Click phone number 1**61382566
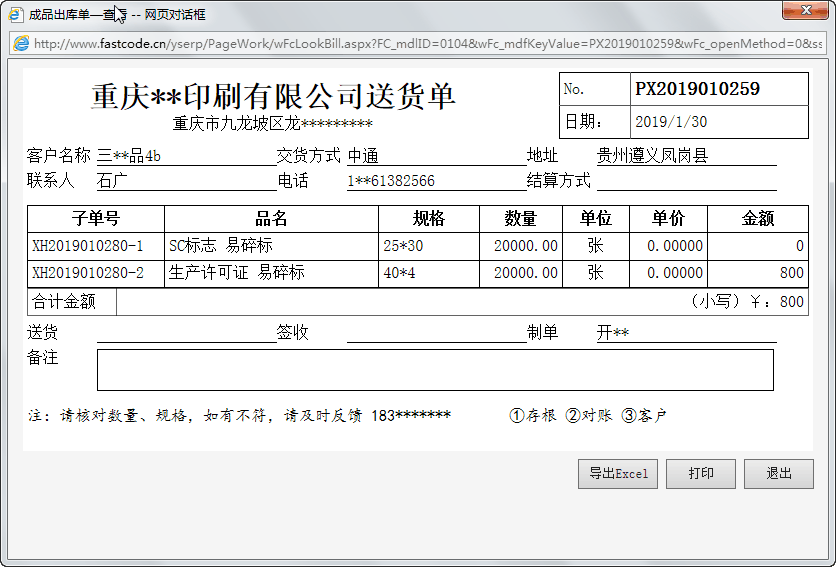 tap(391, 181)
